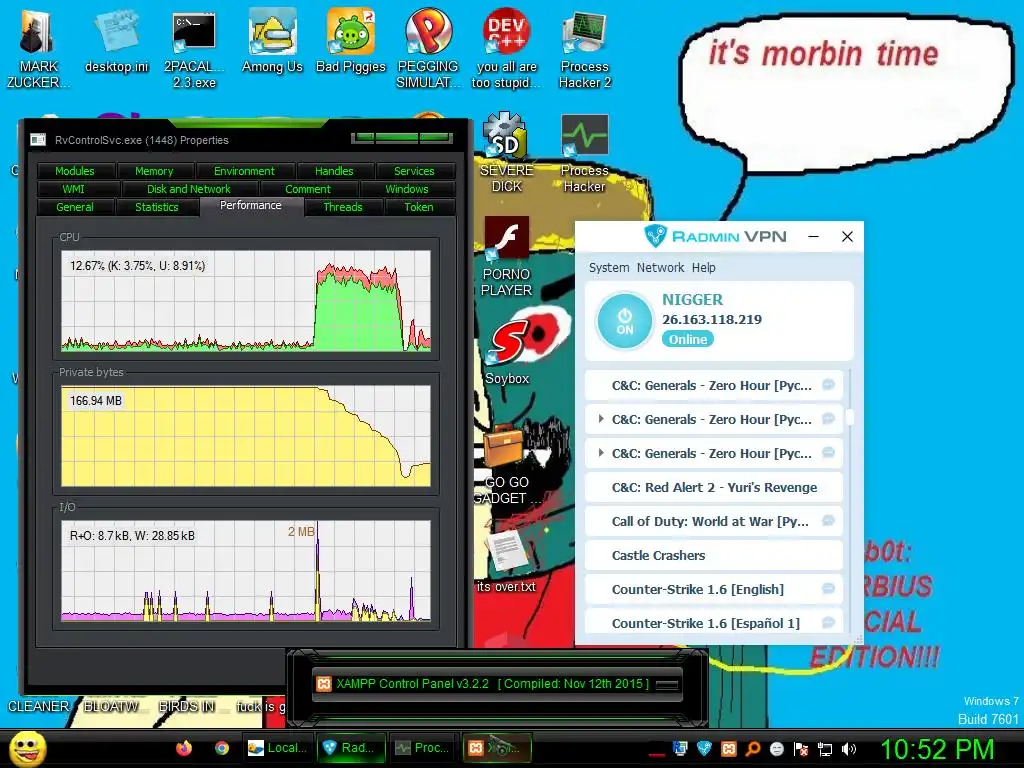This screenshot has width=1024, height=768.
Task: Click the Proc... Process Hacker taskbar button
Action: [424, 748]
